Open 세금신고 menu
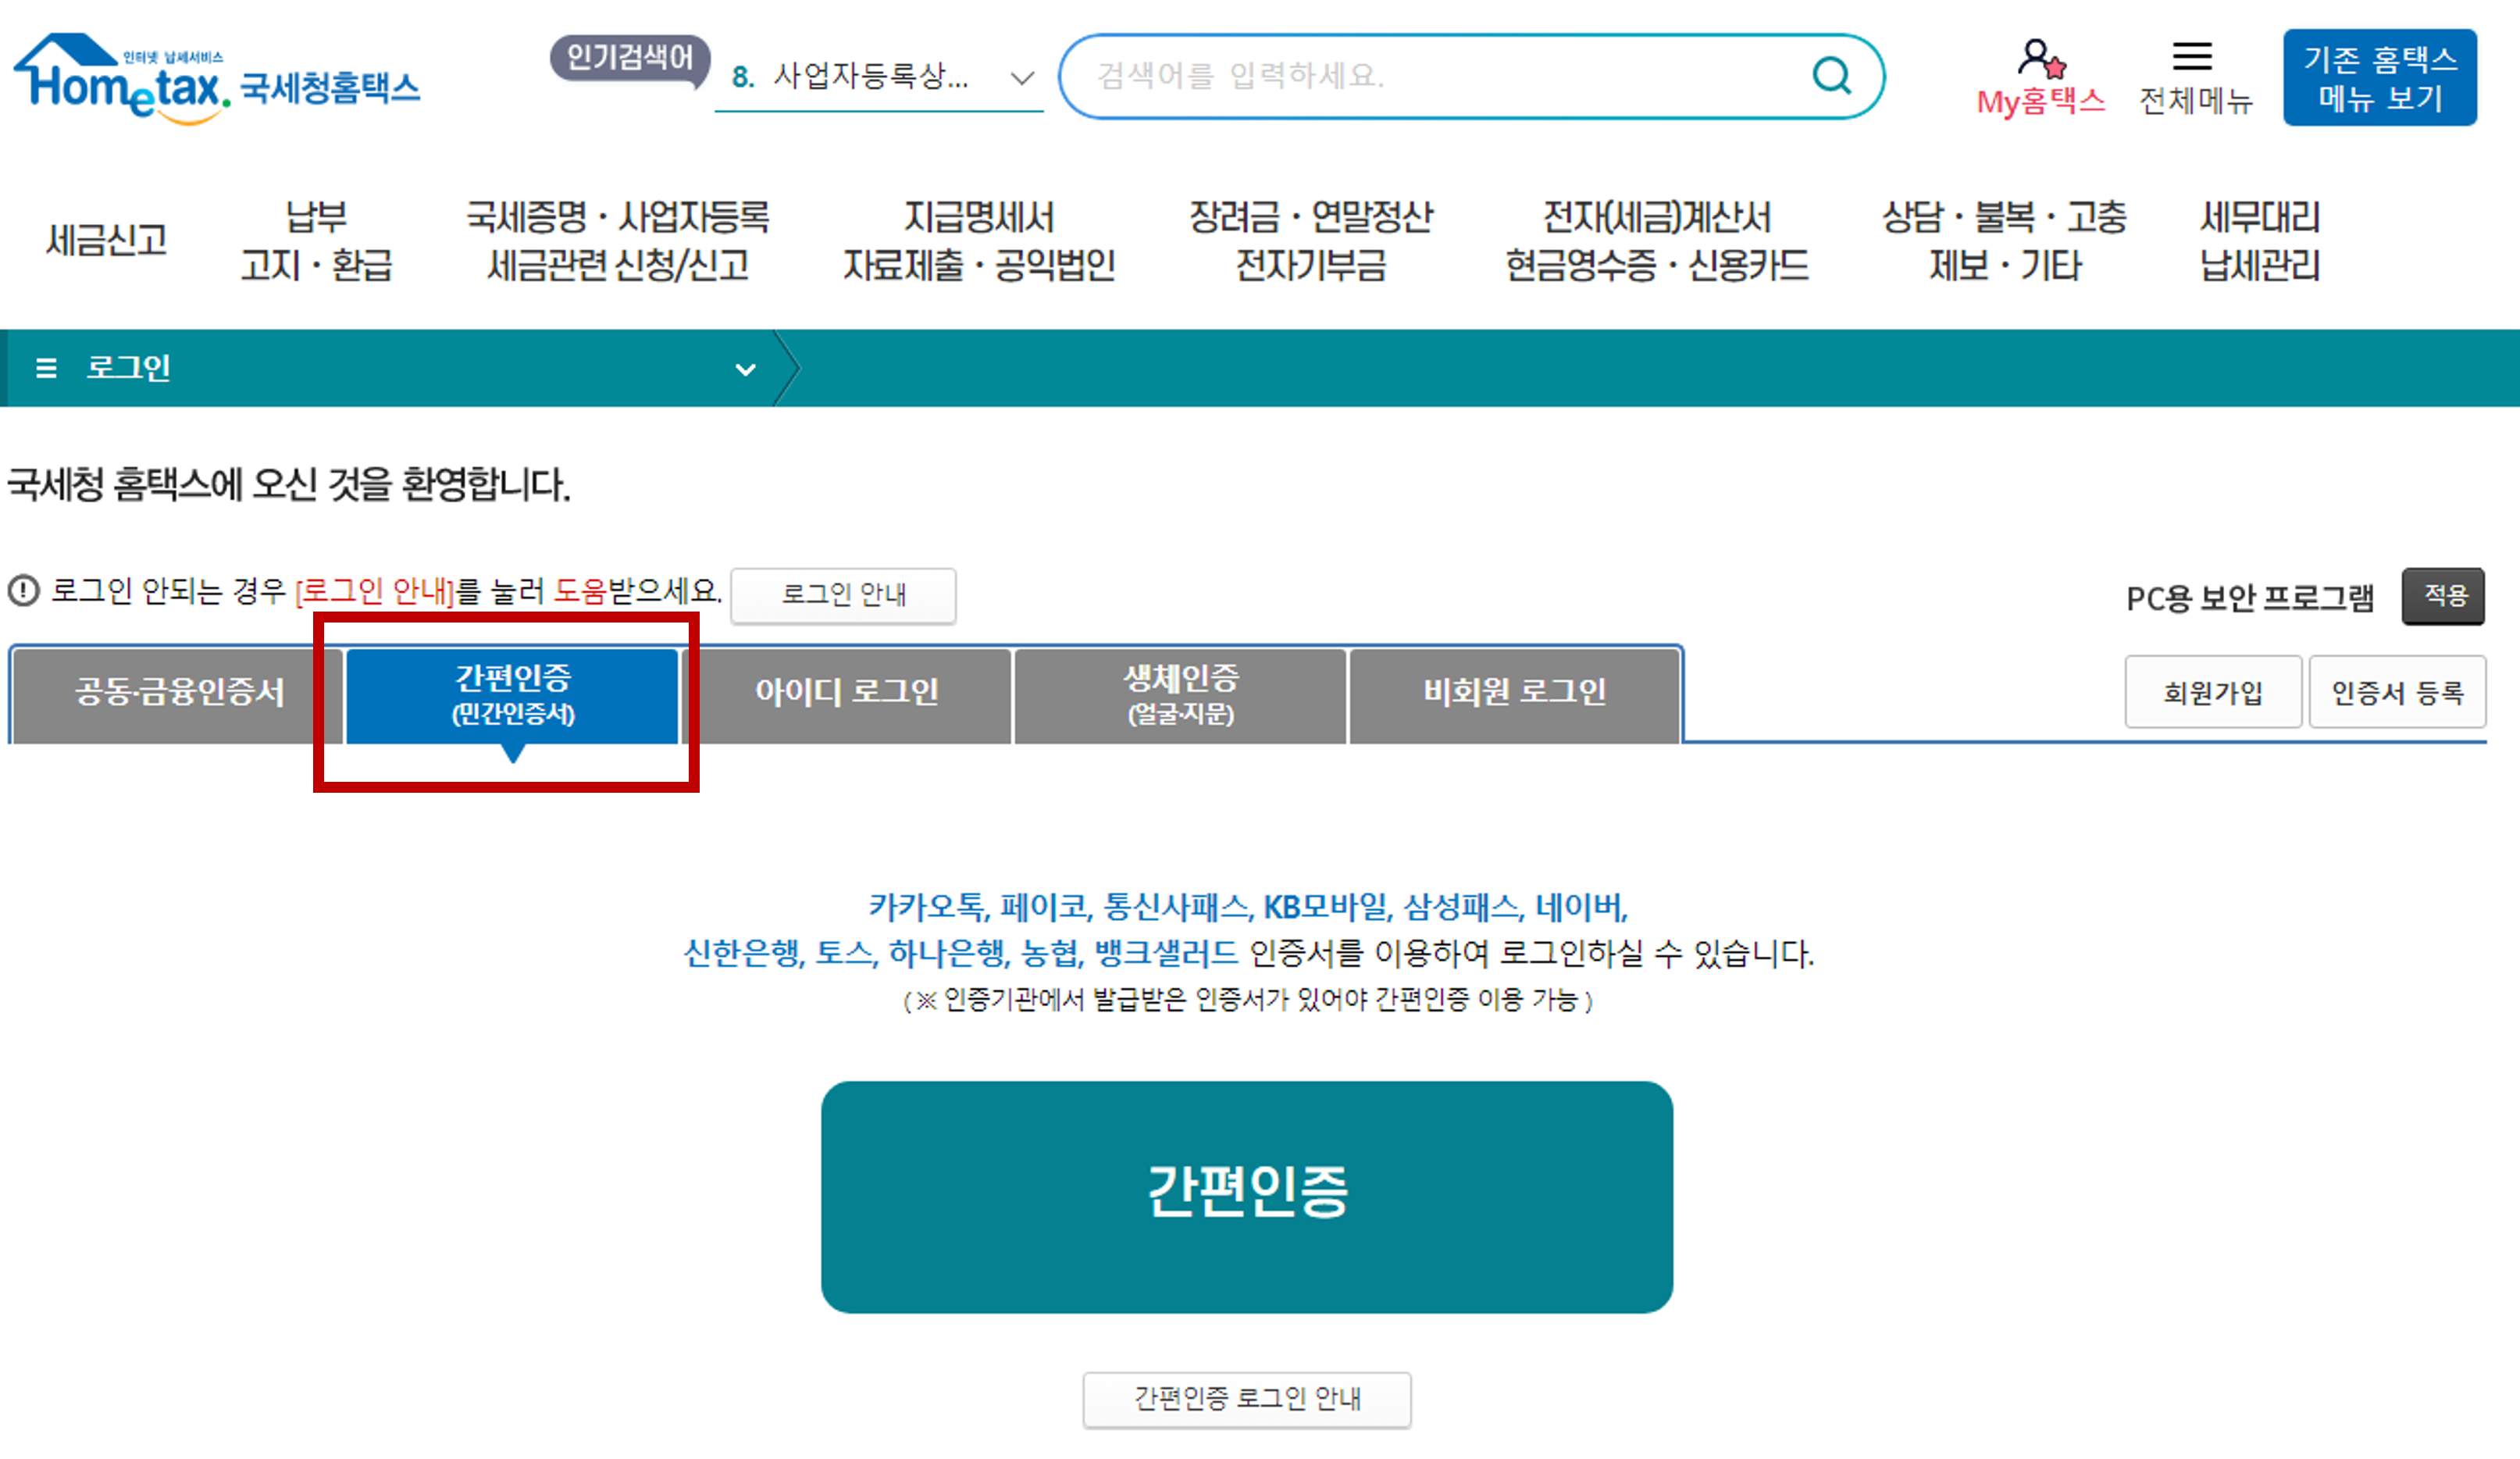 coord(107,240)
